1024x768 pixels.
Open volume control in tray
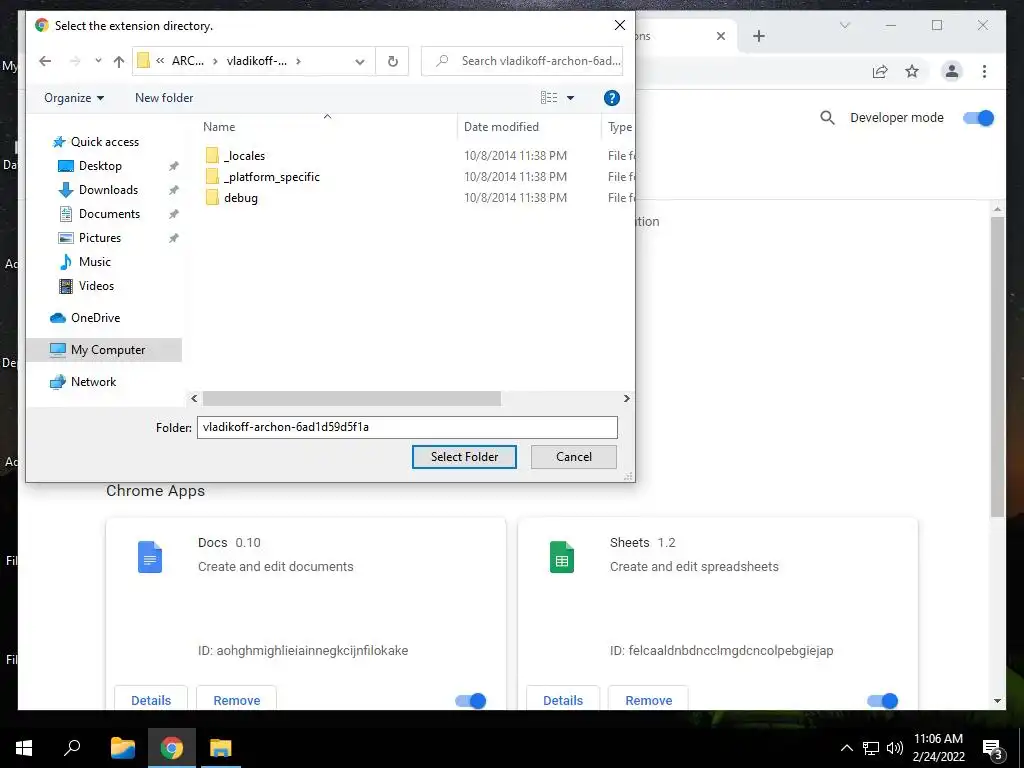(x=895, y=748)
